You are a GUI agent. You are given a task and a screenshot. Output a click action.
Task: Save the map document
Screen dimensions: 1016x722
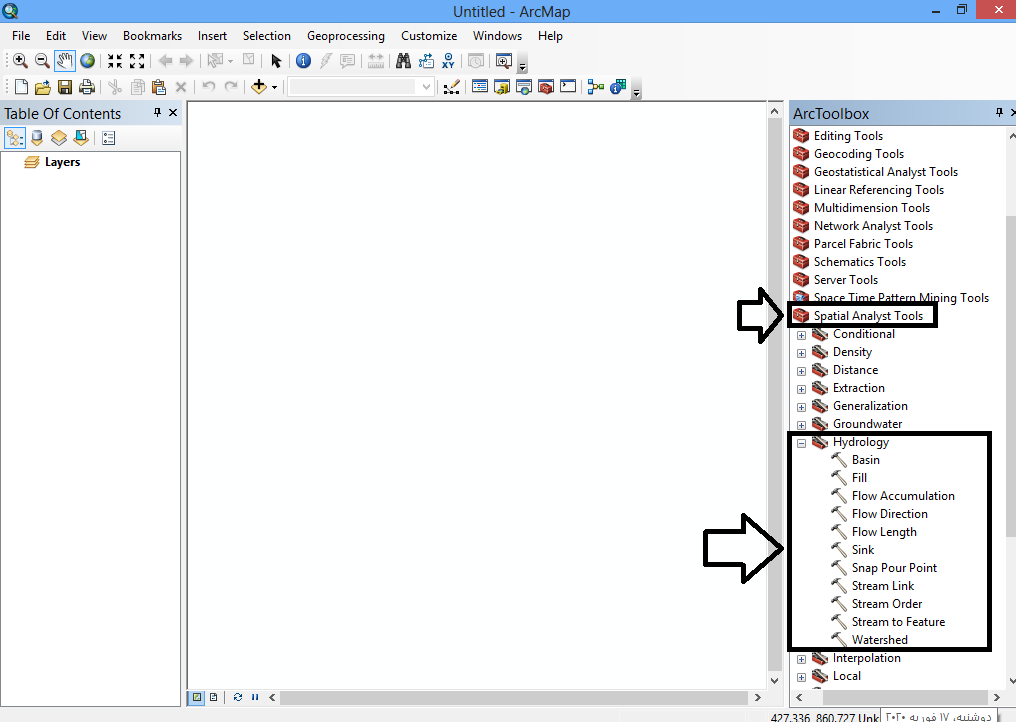coord(65,87)
